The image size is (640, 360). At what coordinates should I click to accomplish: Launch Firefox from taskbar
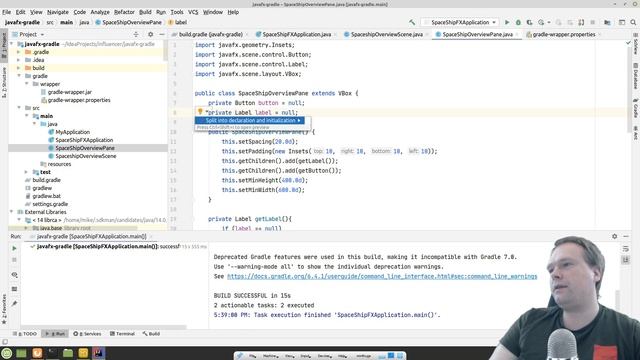point(37,353)
